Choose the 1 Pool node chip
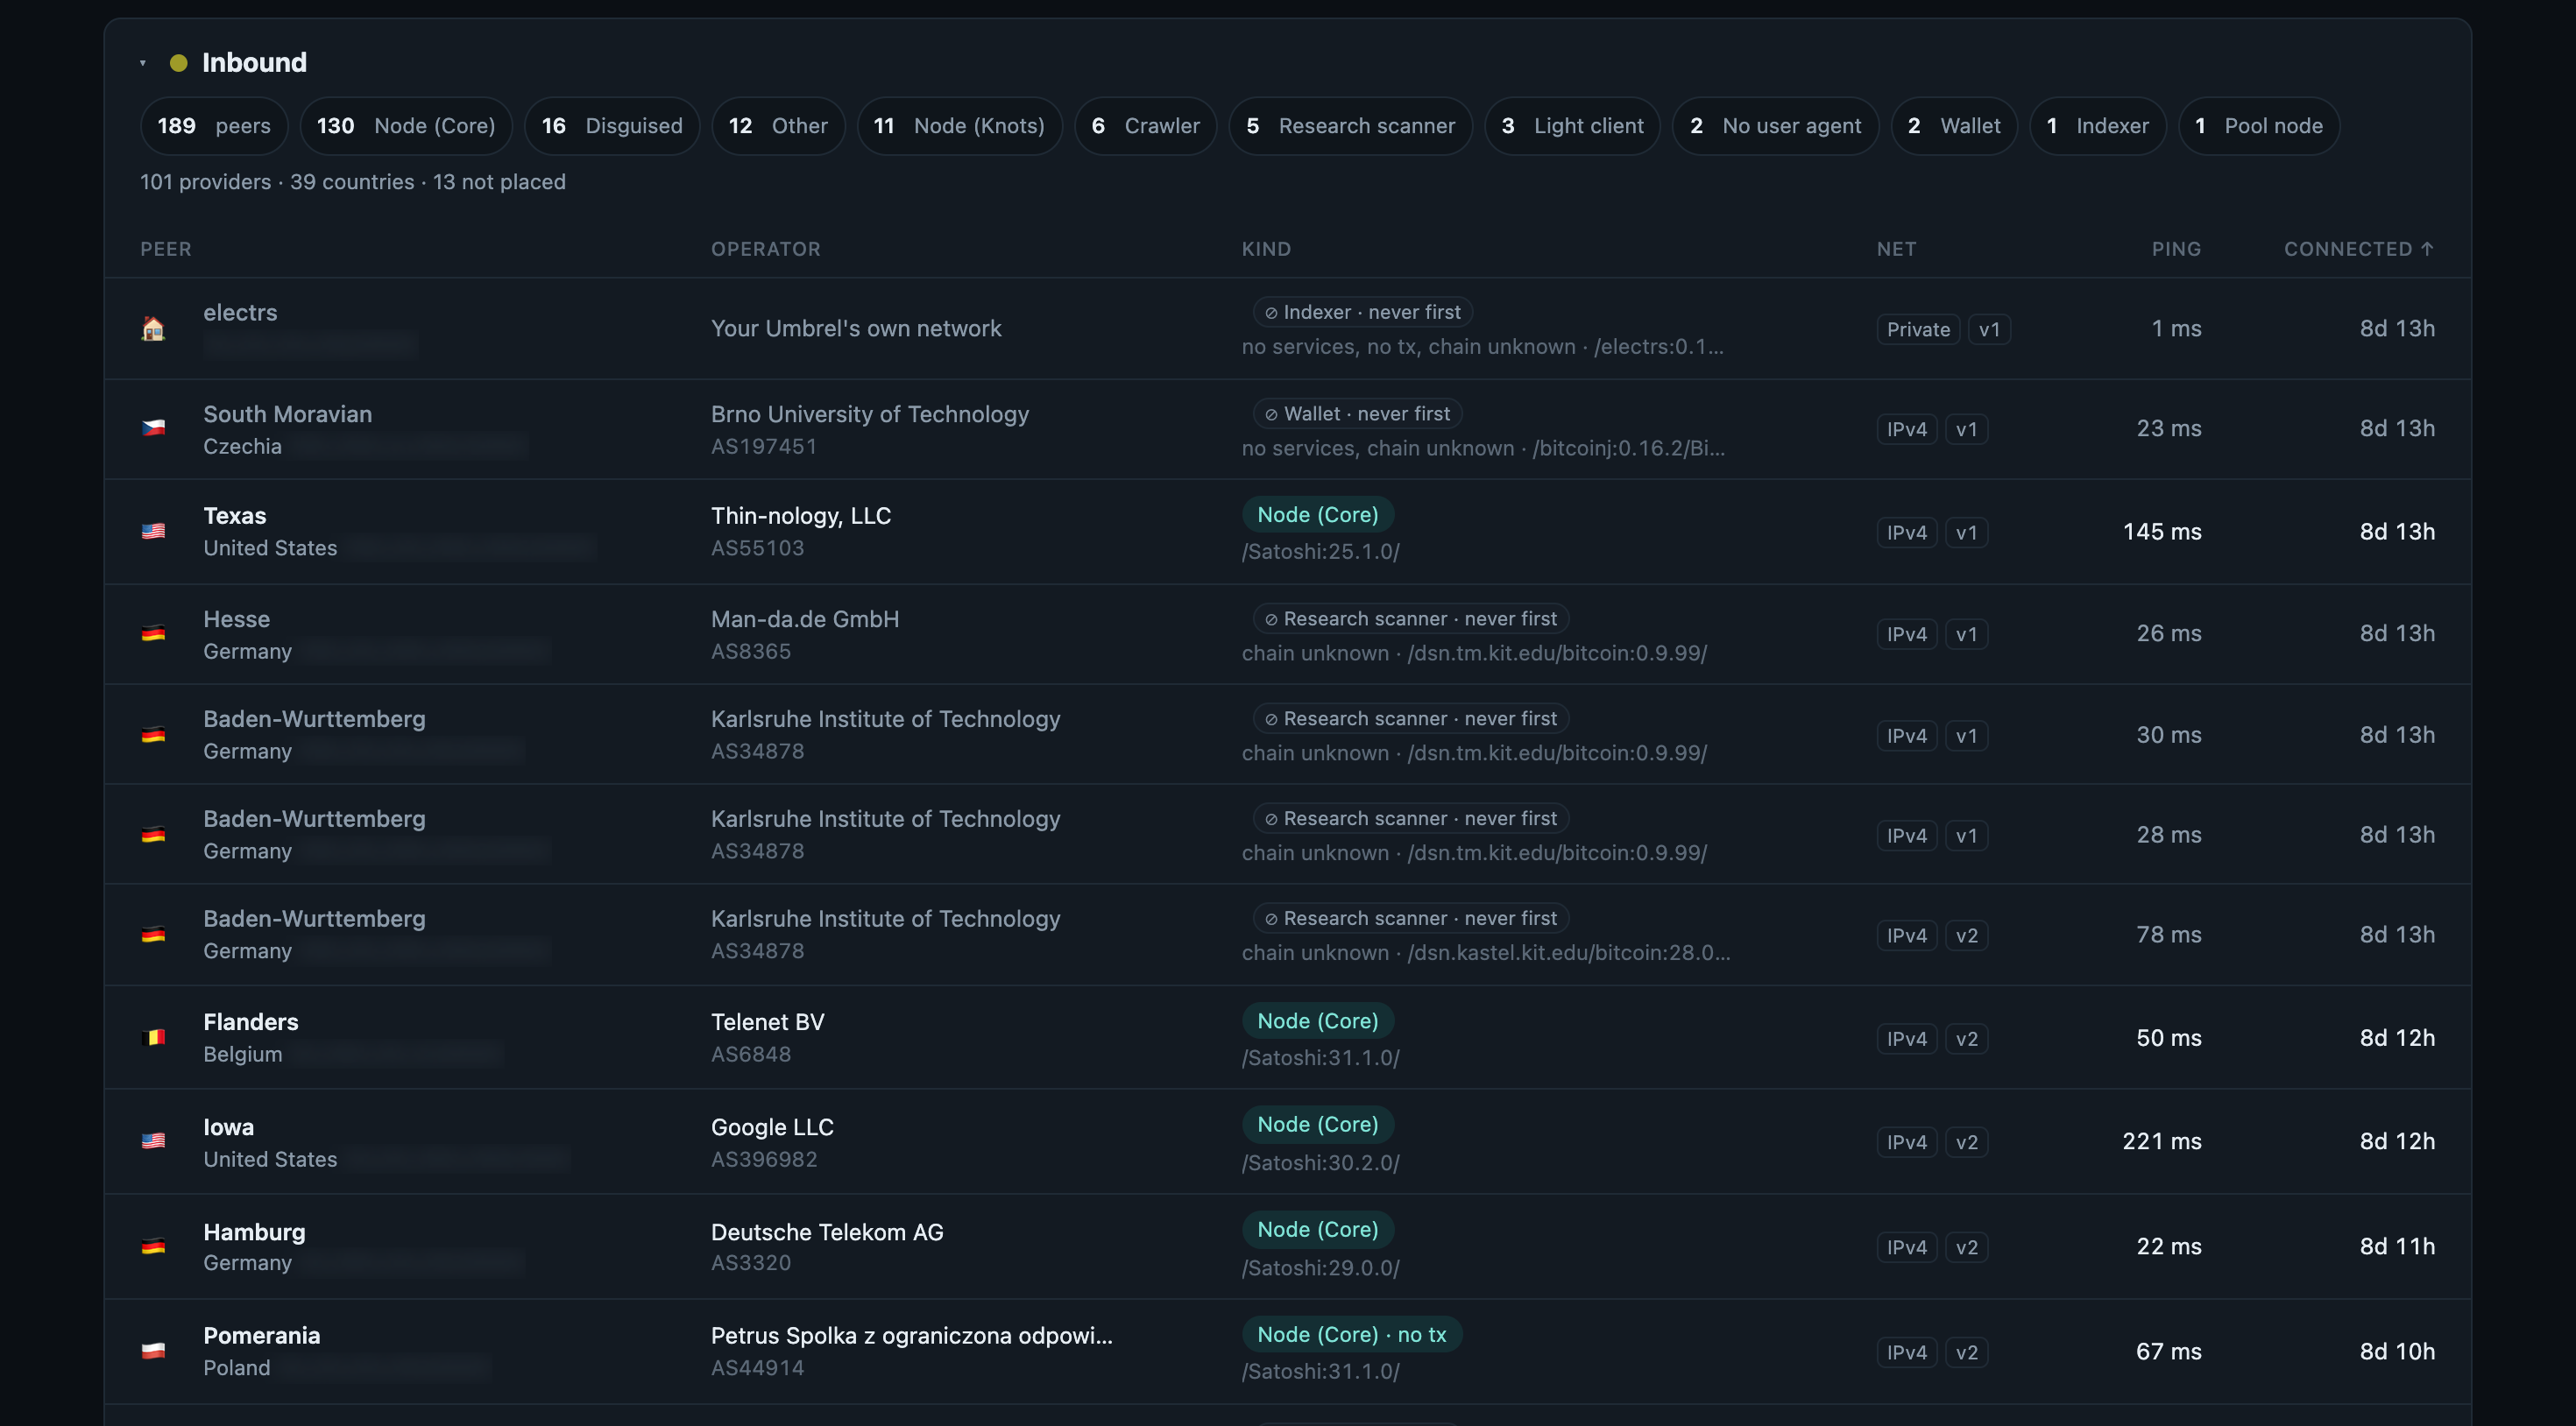The width and height of the screenshot is (2576, 1426). point(2258,126)
